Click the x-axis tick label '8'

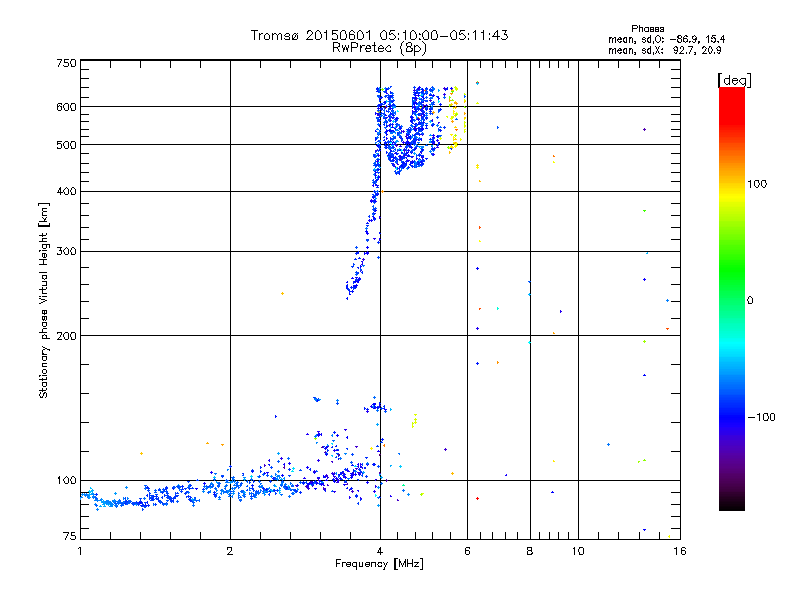click(x=530, y=551)
